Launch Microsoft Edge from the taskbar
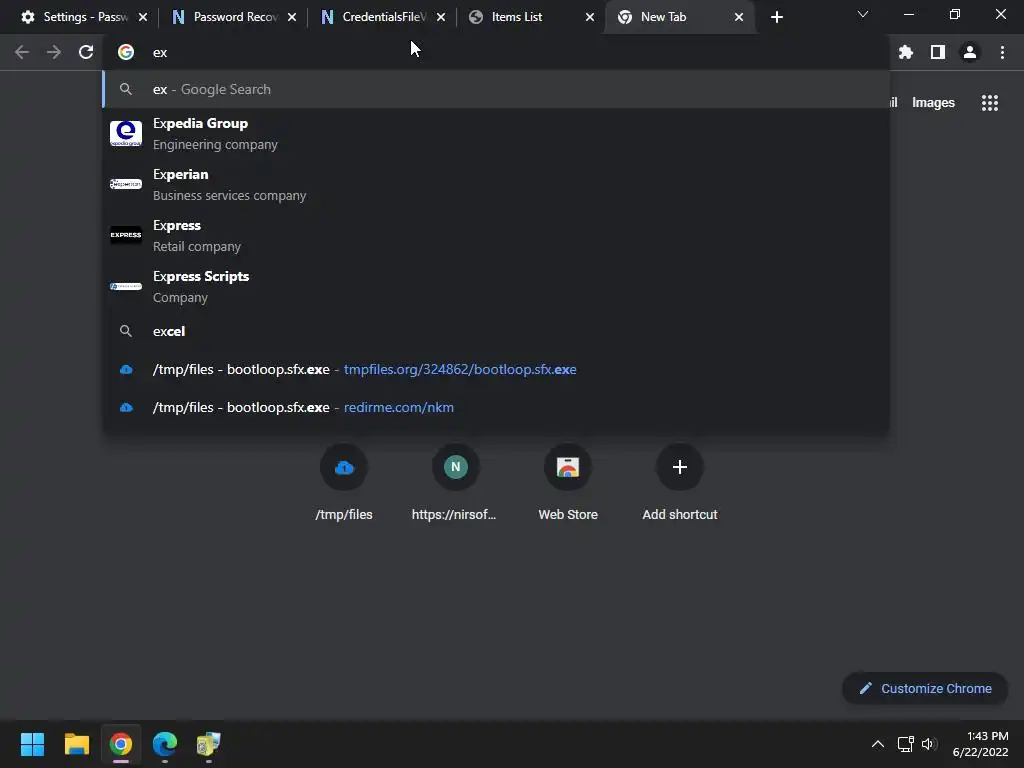The height and width of the screenshot is (768, 1024). coord(165,744)
